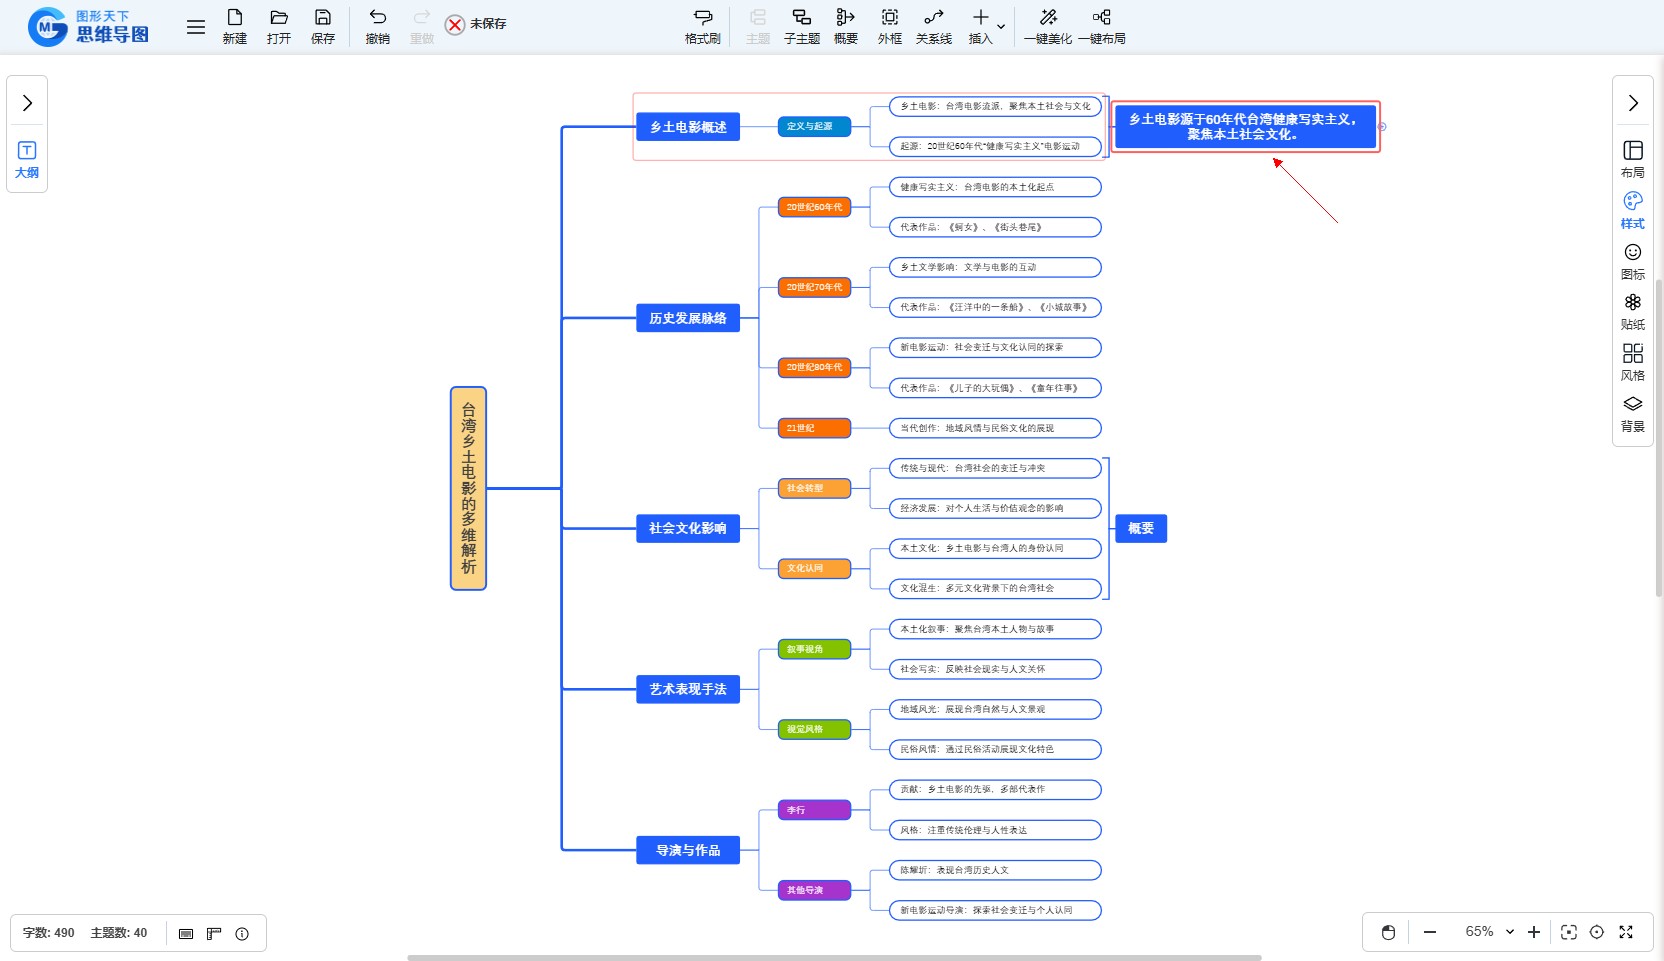Click the 保存 save button
Screen dimensions: 1664x961
(322, 26)
